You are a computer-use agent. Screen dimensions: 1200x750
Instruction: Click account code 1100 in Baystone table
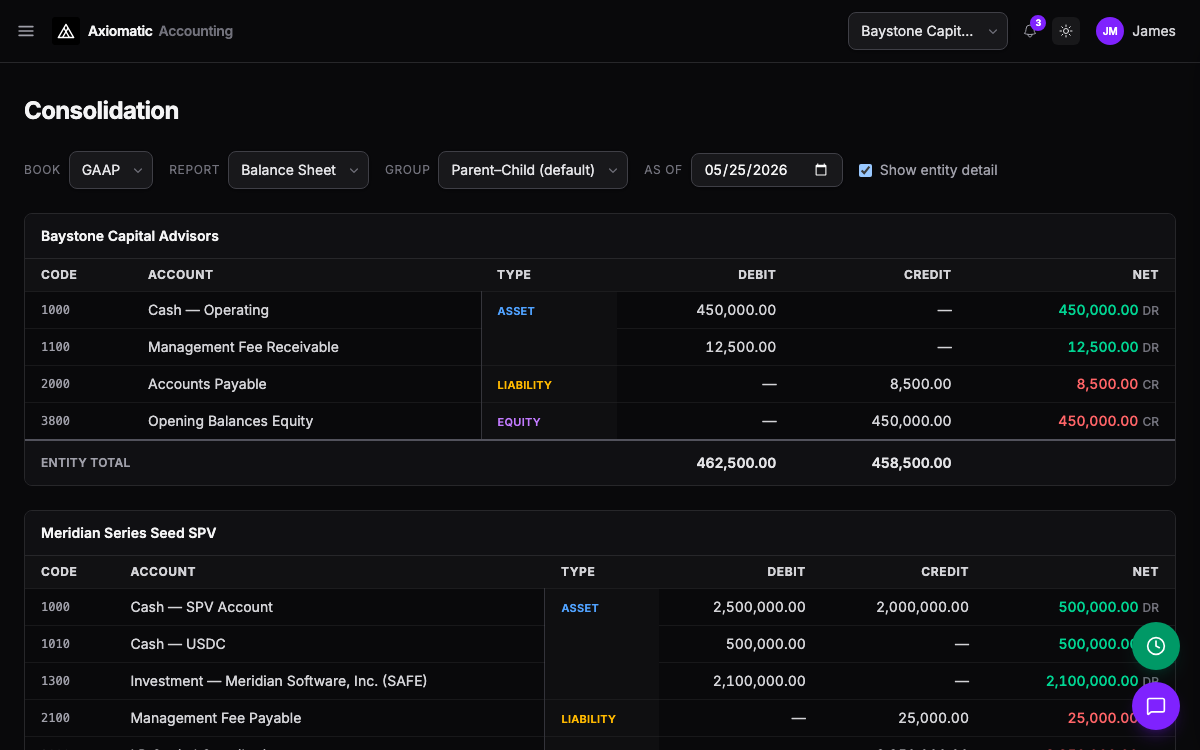coord(55,347)
